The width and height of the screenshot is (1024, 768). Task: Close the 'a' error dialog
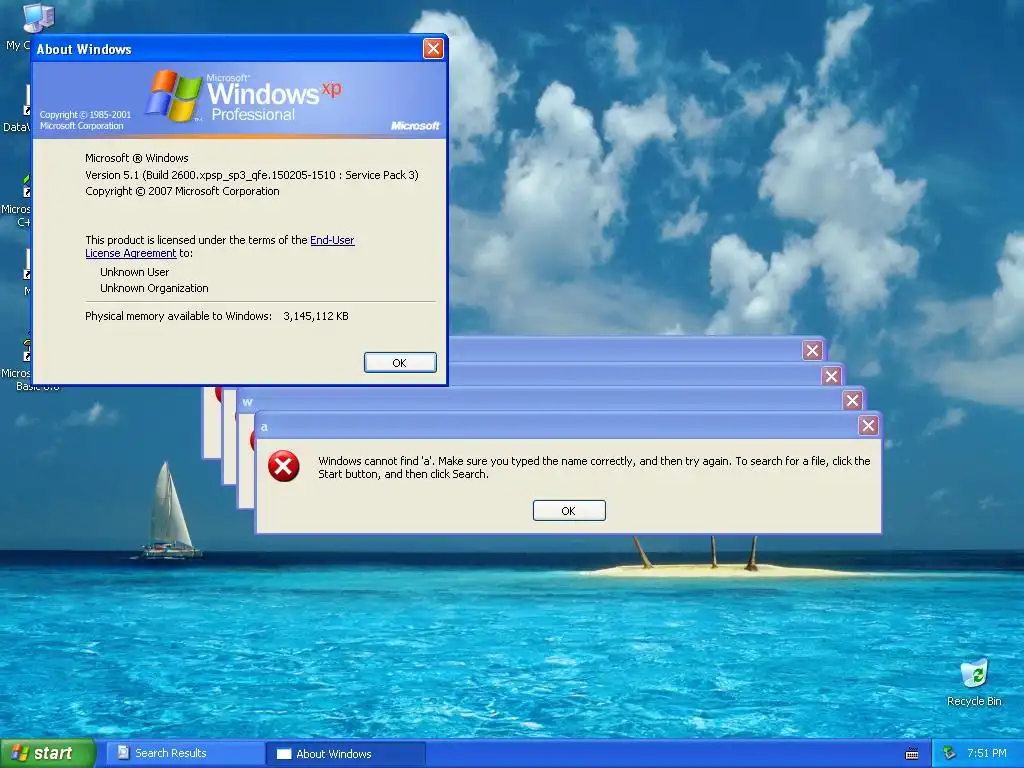[x=868, y=426]
